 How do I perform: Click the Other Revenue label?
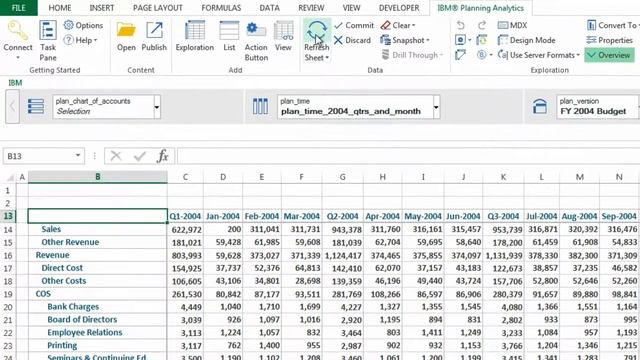(70, 242)
